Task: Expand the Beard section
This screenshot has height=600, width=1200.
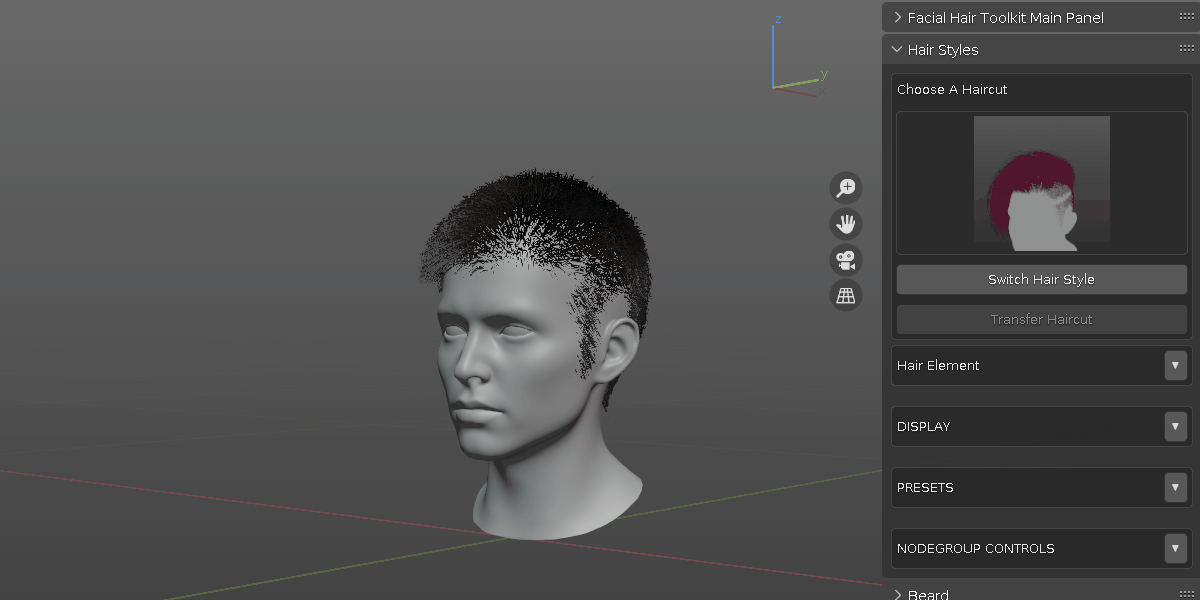Action: (897, 594)
